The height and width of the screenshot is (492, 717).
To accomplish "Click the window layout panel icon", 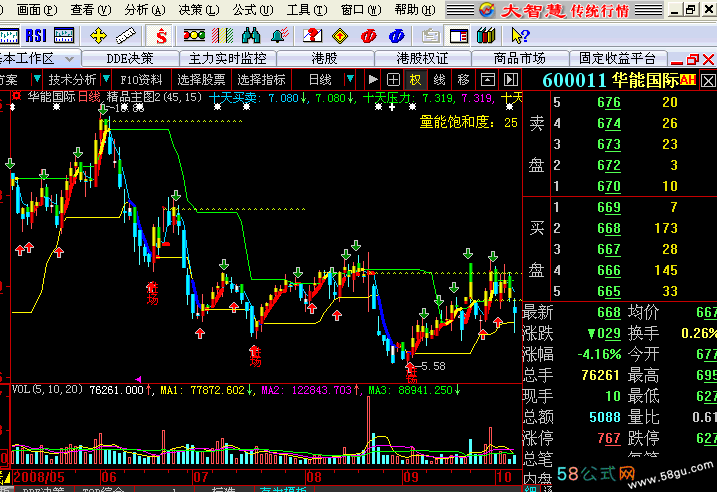I will [x=459, y=36].
